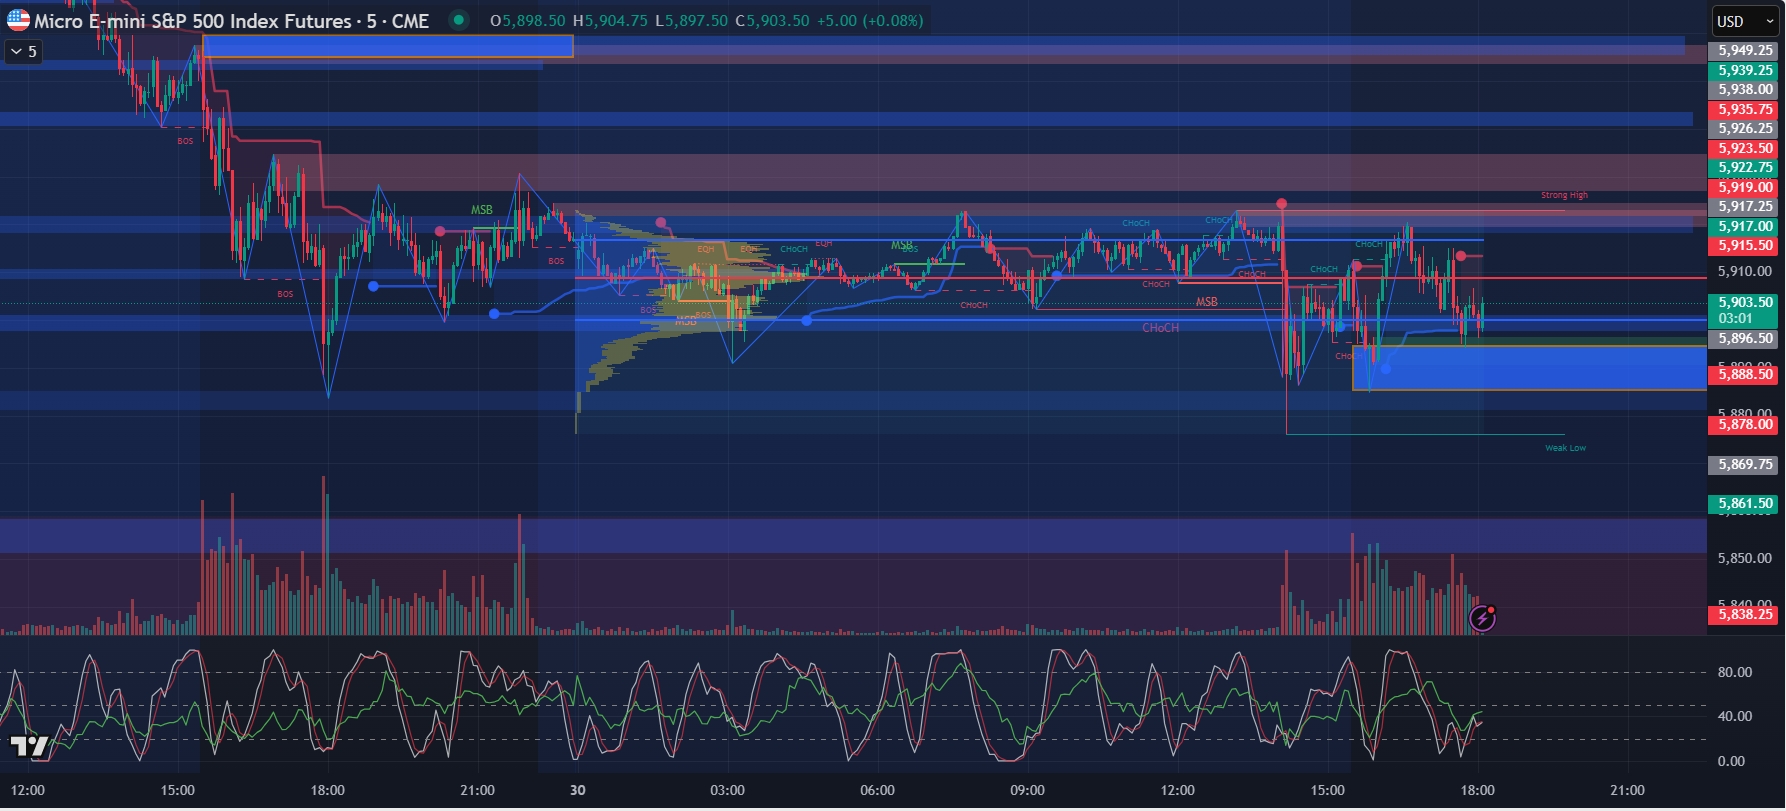This screenshot has height=811, width=1786.
Task: Click the US flag symbol icon
Action: (x=18, y=20)
